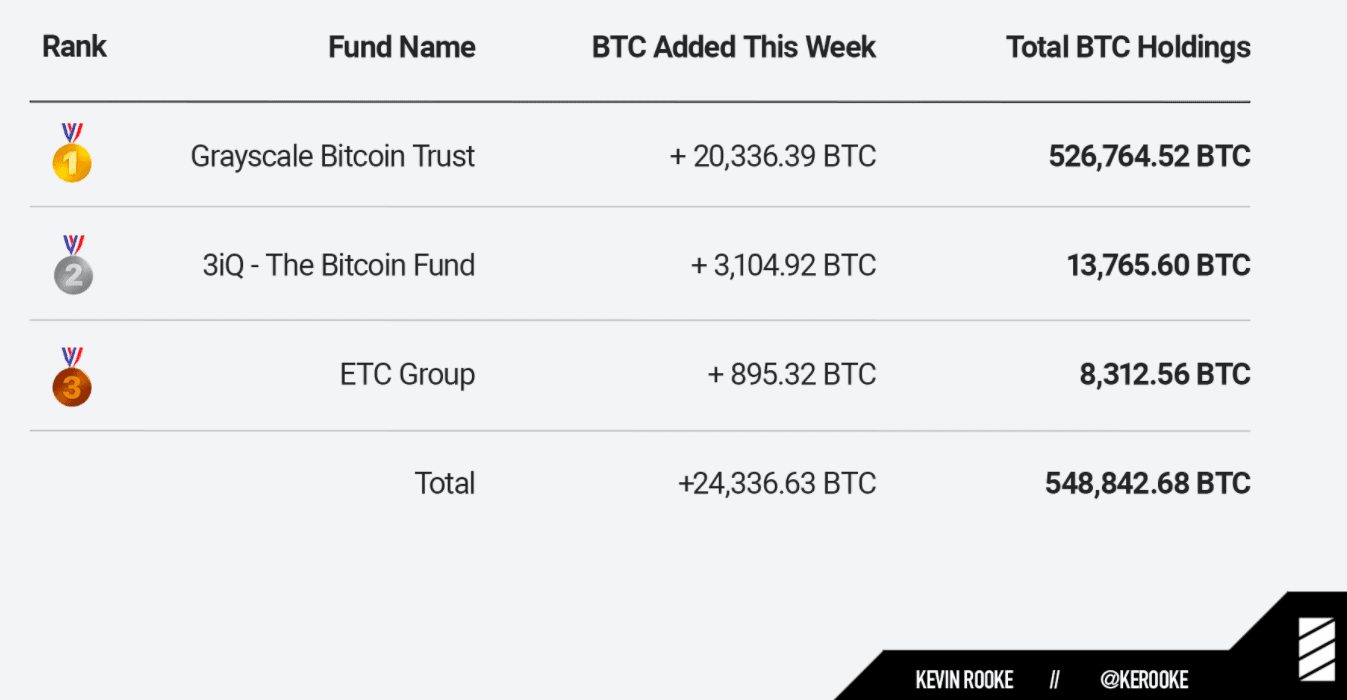The image size is (1347, 700).
Task: Click the Total row label
Action: (445, 483)
